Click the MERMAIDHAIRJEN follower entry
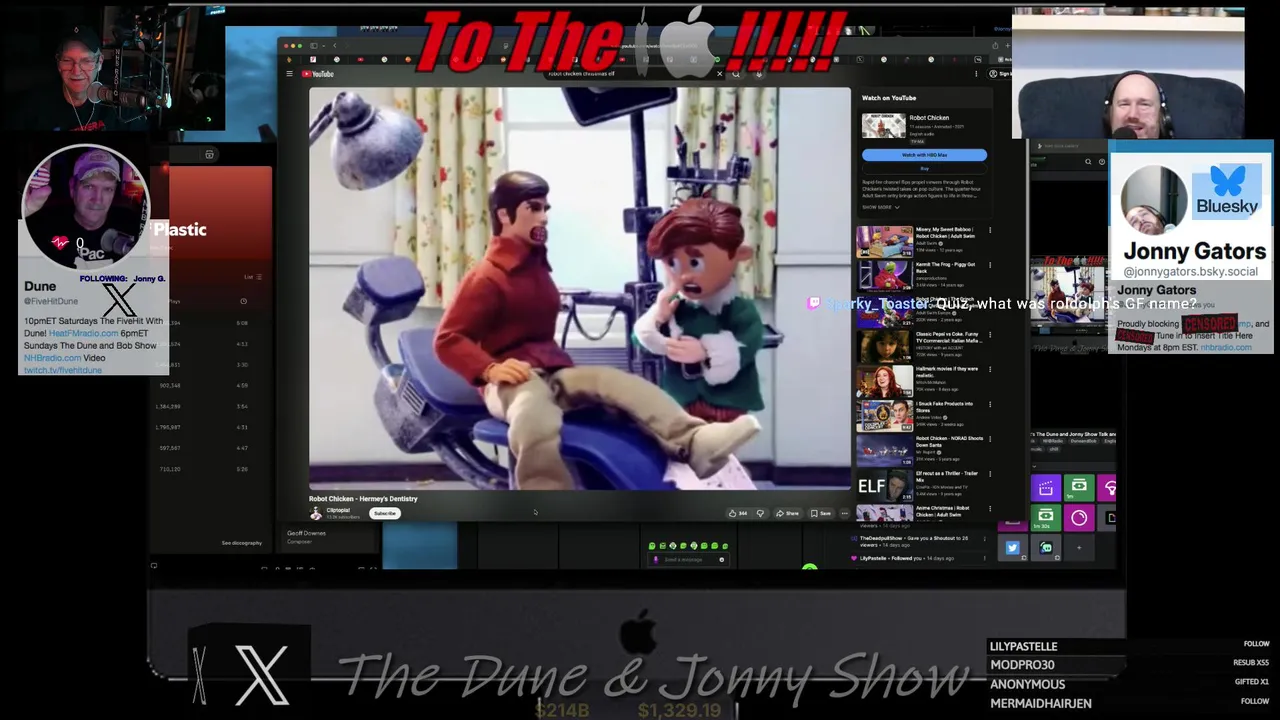The height and width of the screenshot is (720, 1280). (x=1041, y=703)
